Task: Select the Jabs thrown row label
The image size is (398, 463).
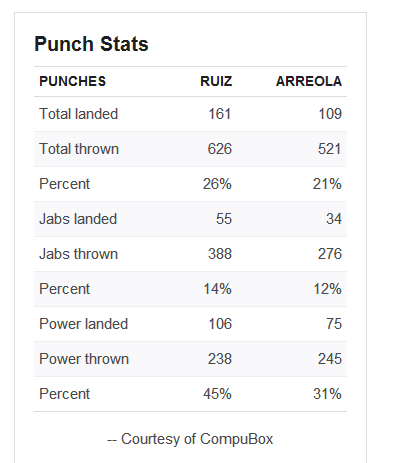Action: 79,254
